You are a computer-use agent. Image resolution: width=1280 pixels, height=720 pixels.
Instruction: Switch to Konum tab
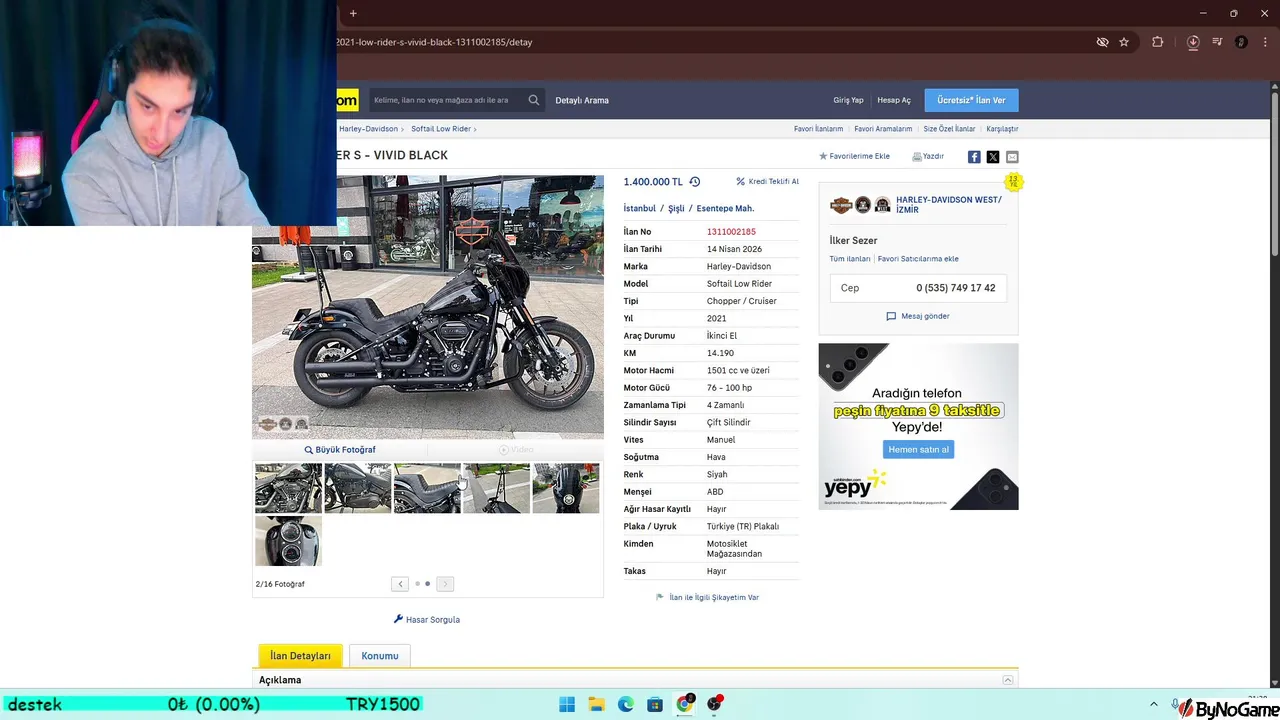(x=380, y=656)
